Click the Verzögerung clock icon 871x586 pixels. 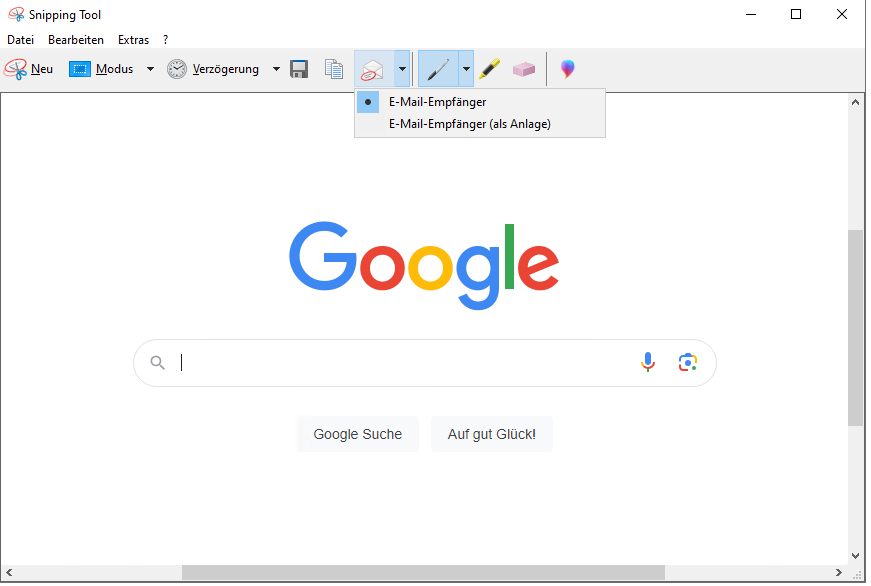pos(177,69)
